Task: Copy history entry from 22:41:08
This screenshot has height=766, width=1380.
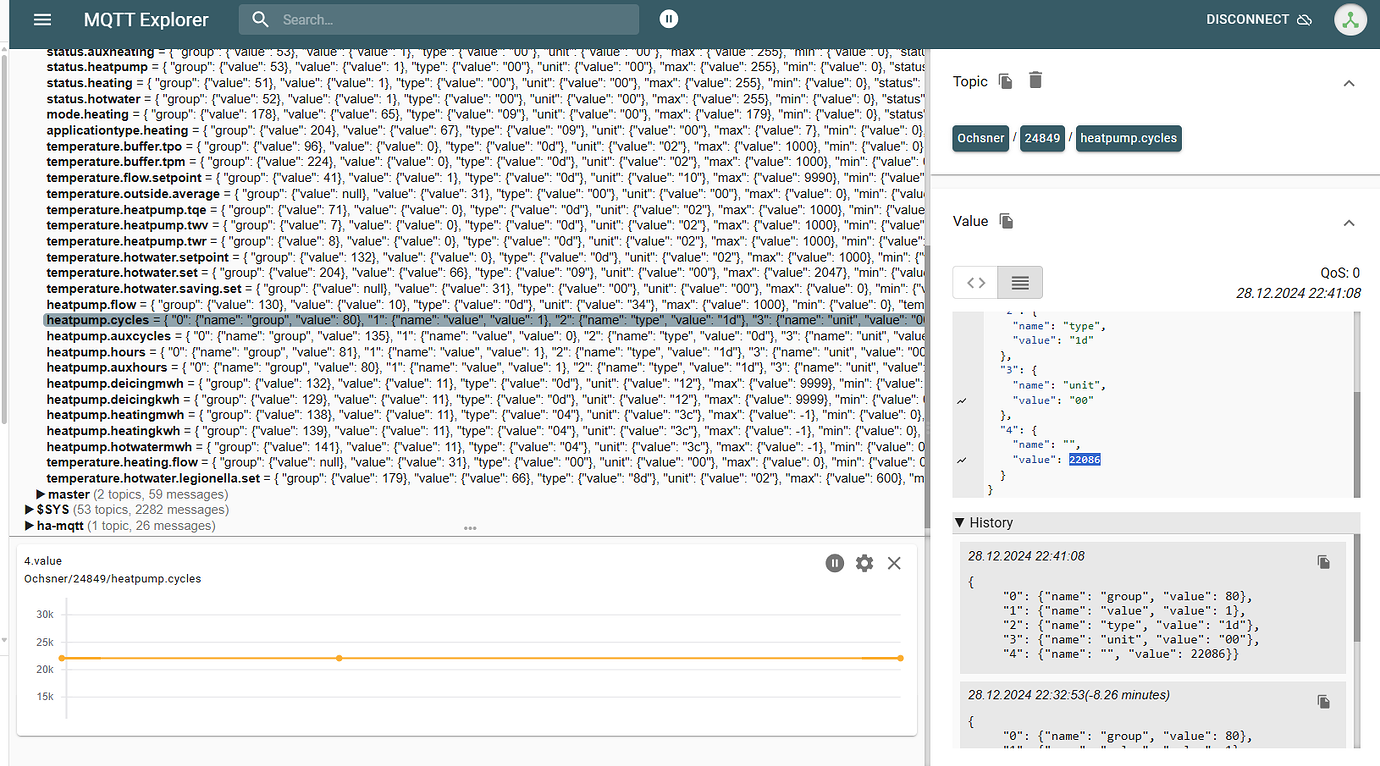Action: click(1324, 562)
